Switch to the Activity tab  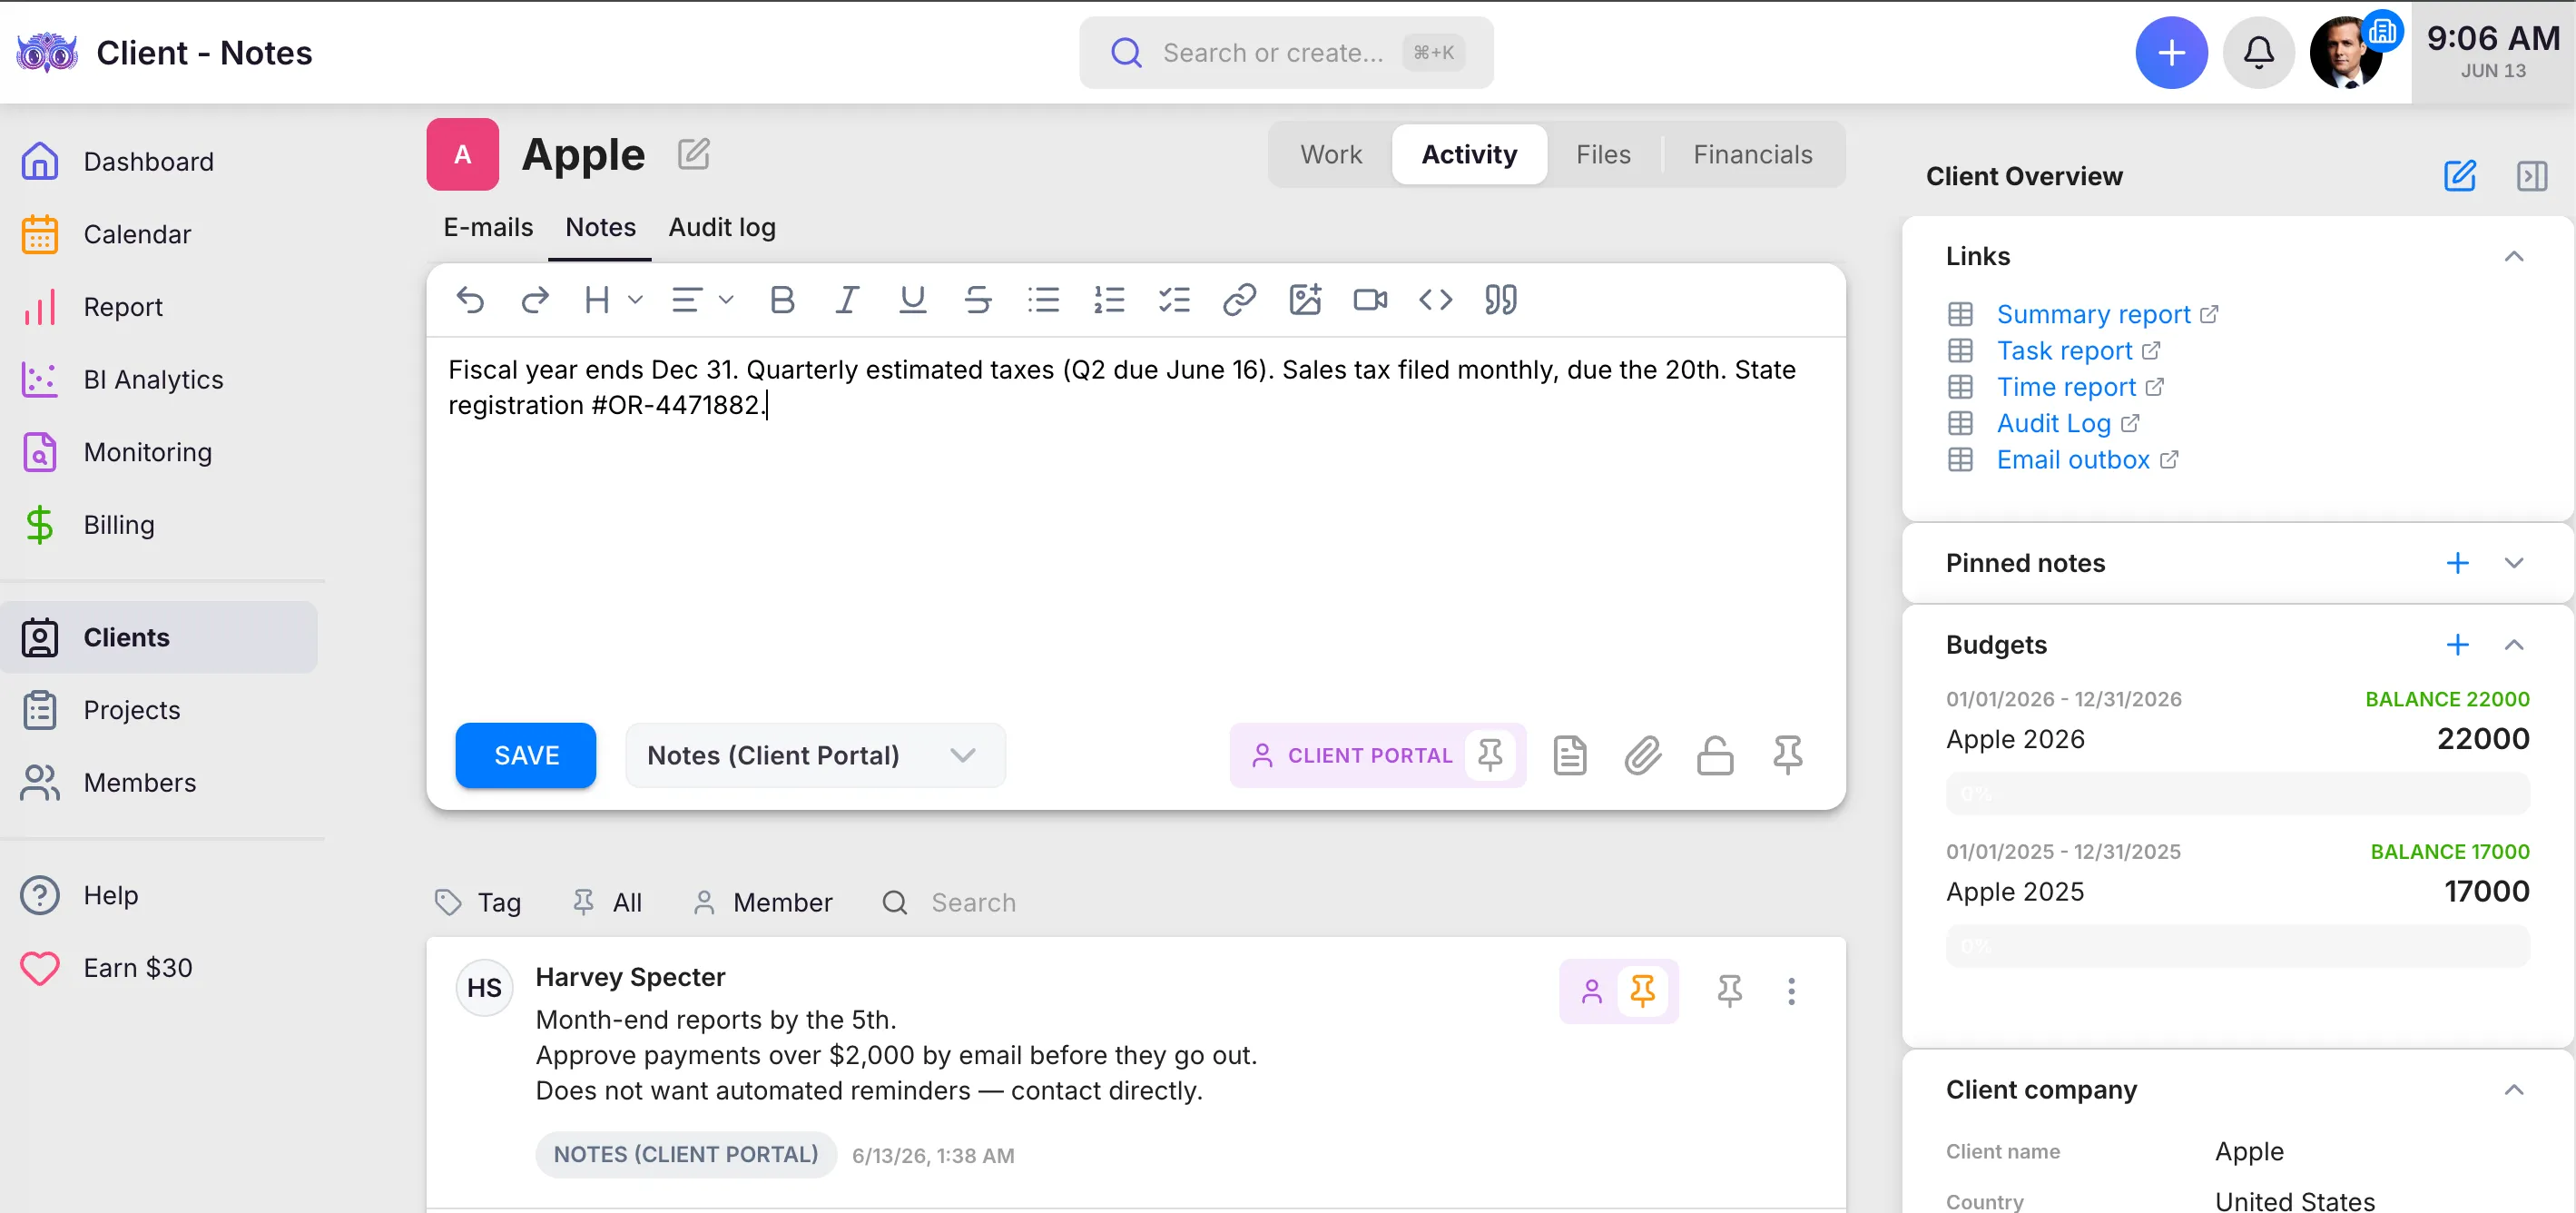(x=1469, y=154)
